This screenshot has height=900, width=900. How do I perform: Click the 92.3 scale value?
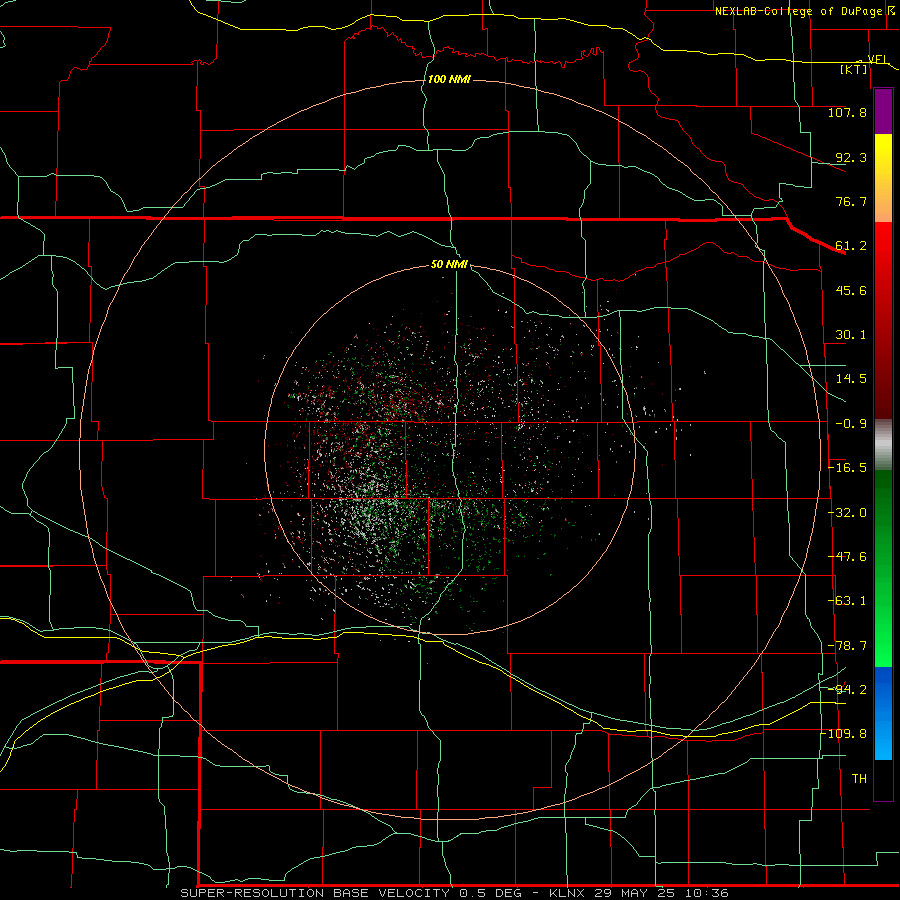click(851, 157)
